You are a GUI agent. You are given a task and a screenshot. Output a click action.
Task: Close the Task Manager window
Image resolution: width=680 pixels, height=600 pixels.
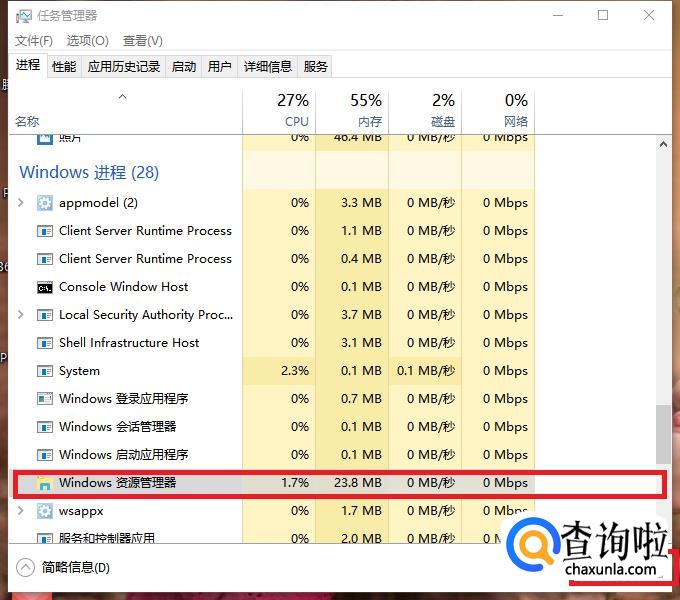(649, 16)
